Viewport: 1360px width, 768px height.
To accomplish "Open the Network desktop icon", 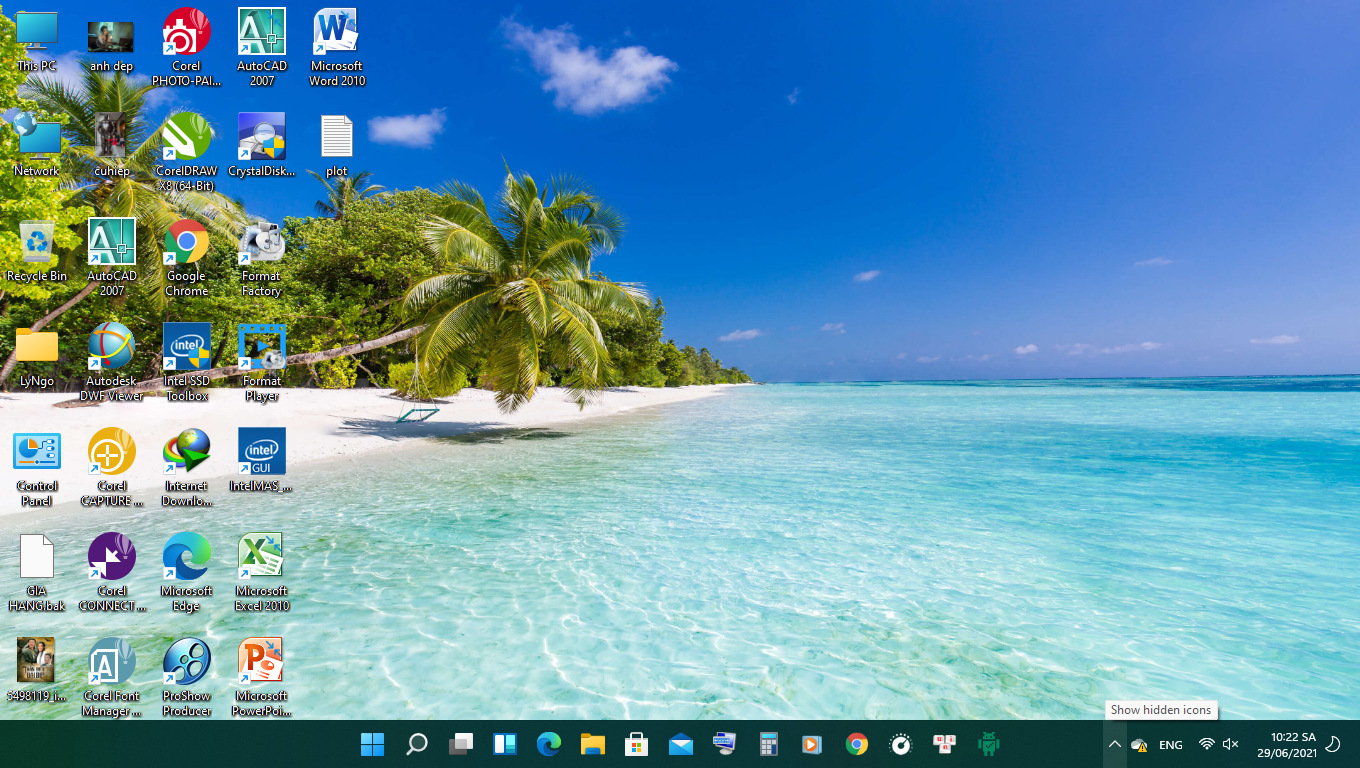I will (x=37, y=146).
